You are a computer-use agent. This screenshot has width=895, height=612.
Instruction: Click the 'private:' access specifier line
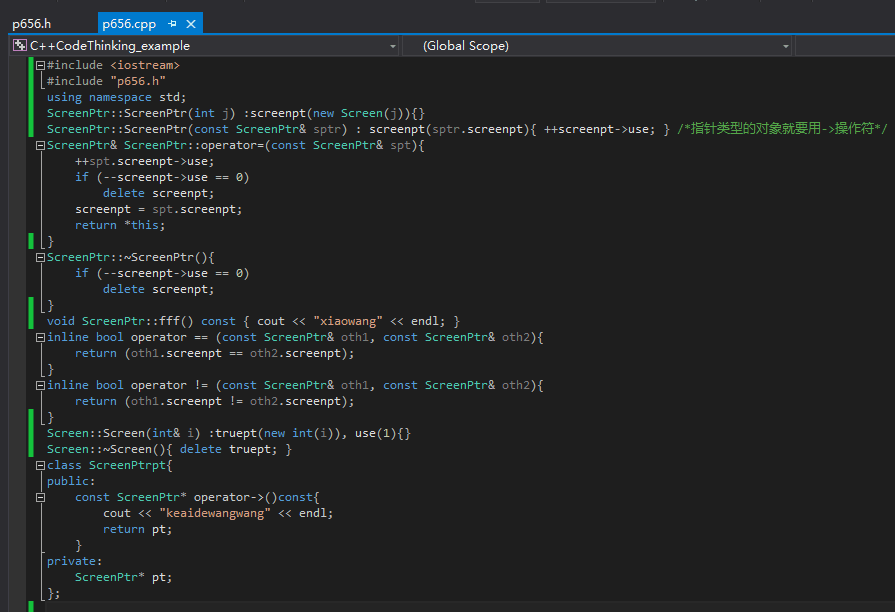[74, 561]
